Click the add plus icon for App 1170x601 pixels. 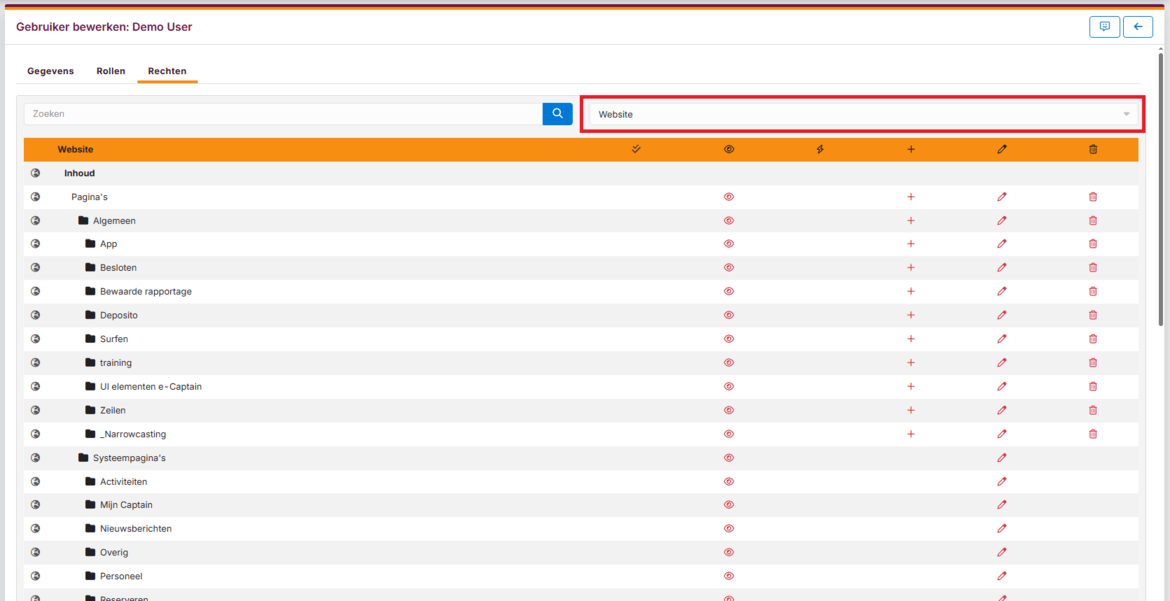911,244
